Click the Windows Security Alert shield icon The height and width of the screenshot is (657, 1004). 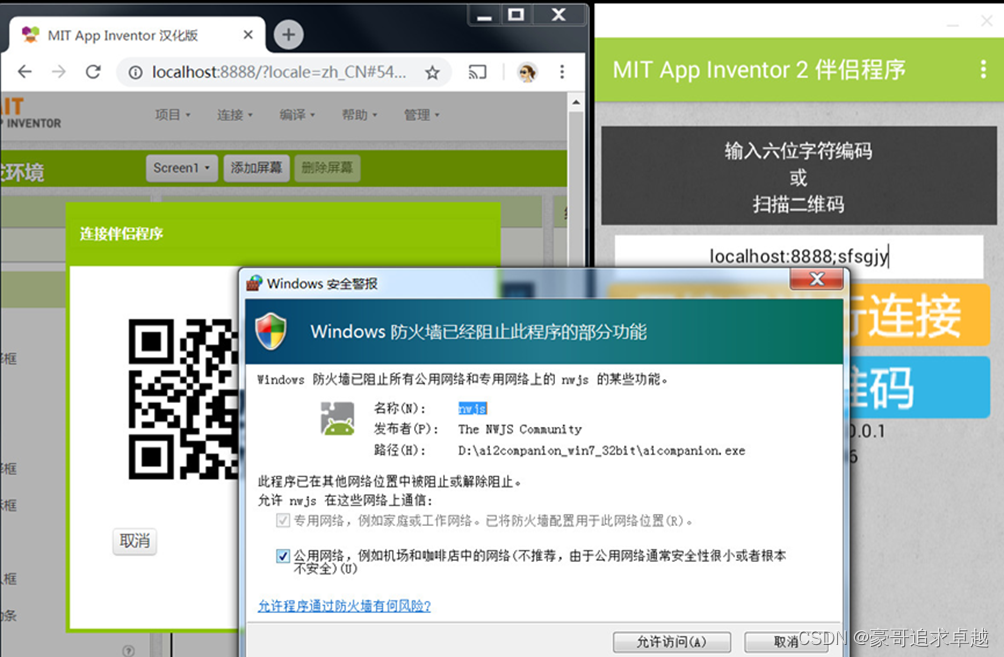(271, 331)
